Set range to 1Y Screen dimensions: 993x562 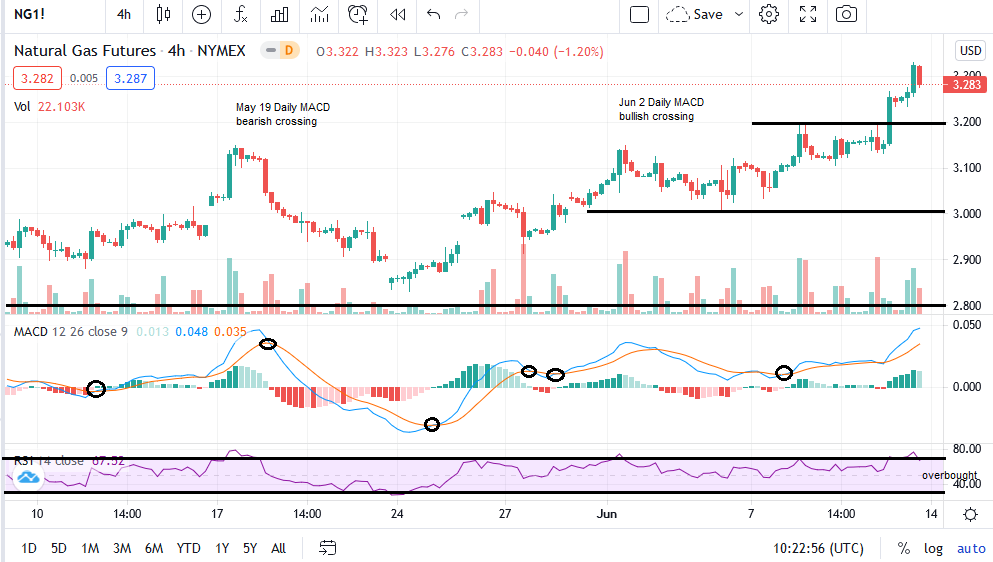(222, 548)
